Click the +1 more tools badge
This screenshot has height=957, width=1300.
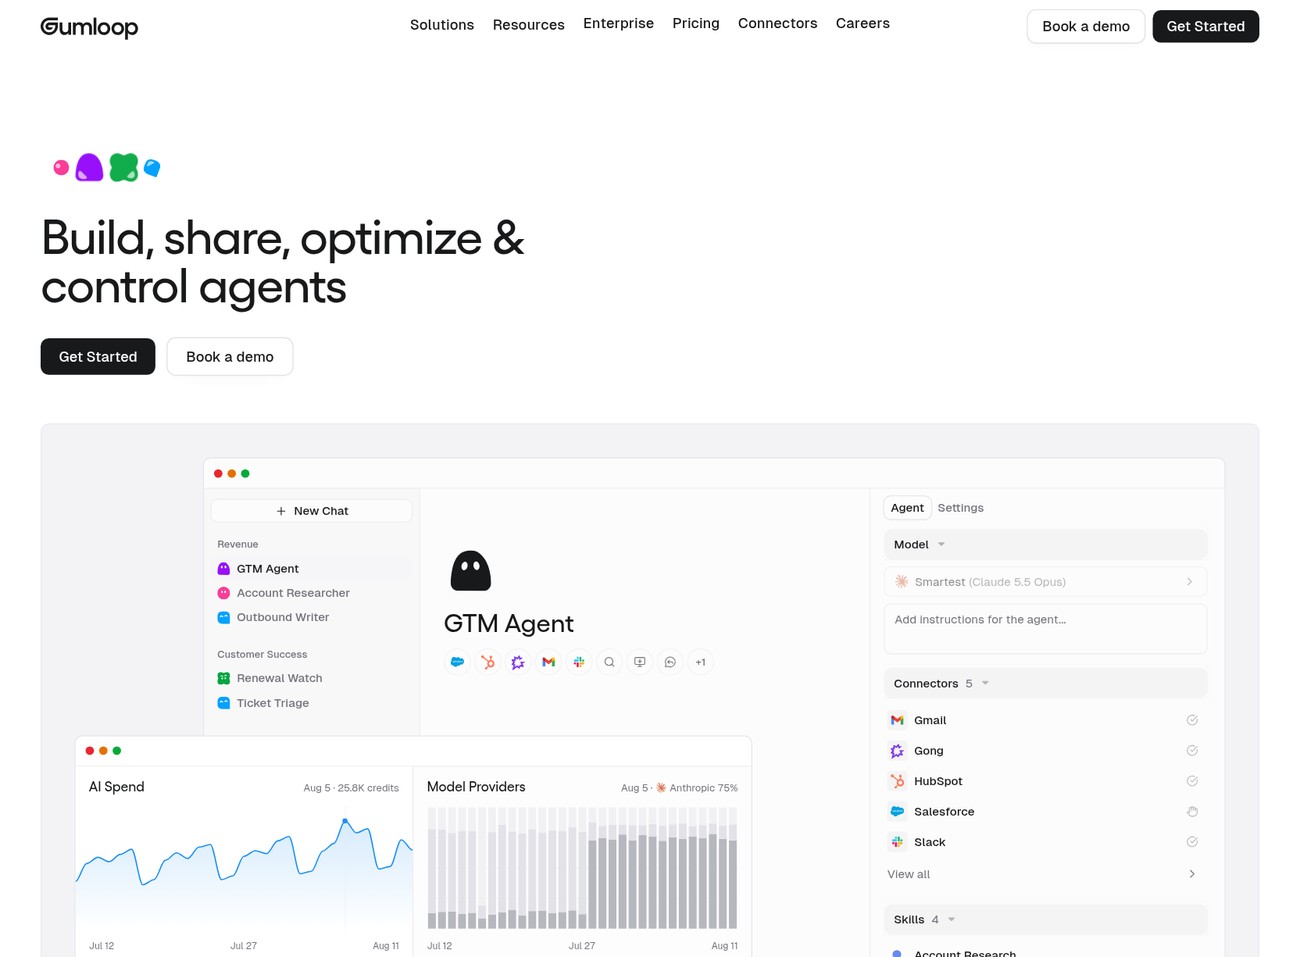(x=701, y=662)
